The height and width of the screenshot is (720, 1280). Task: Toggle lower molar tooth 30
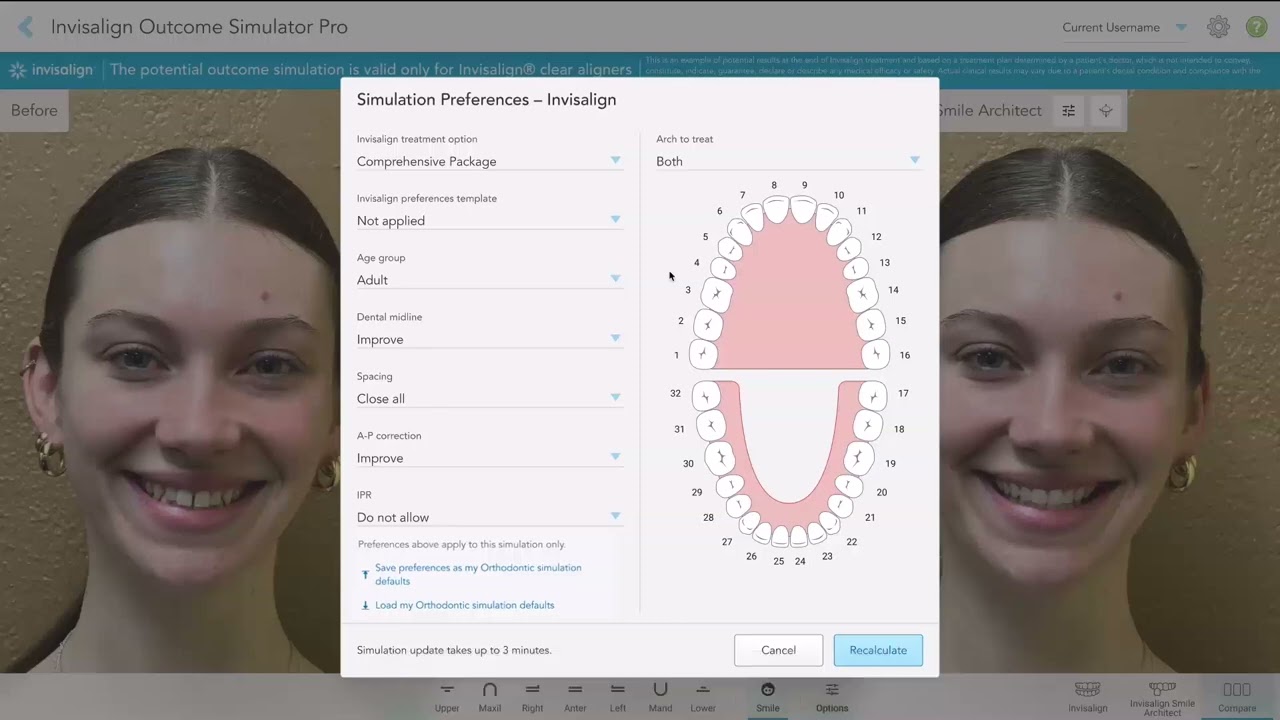point(720,458)
